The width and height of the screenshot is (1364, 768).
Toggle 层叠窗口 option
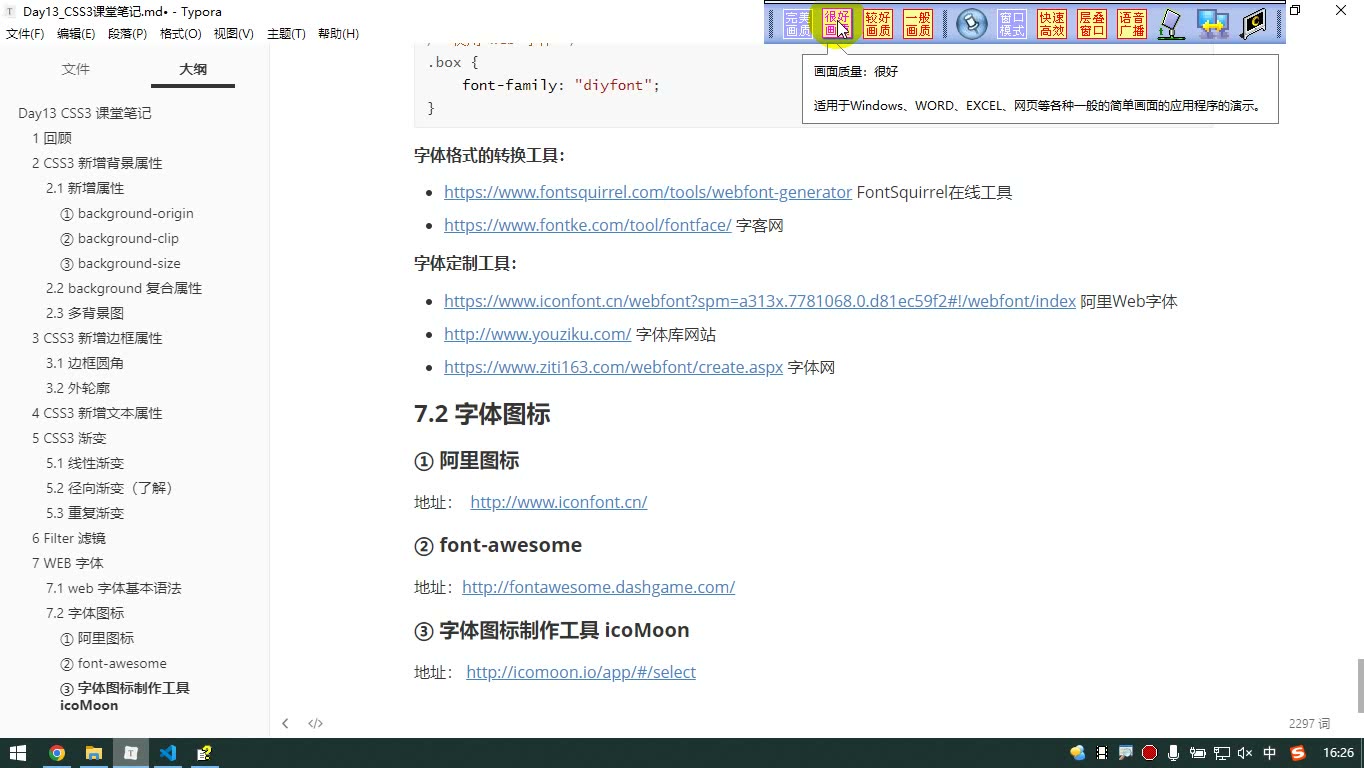pos(1092,24)
